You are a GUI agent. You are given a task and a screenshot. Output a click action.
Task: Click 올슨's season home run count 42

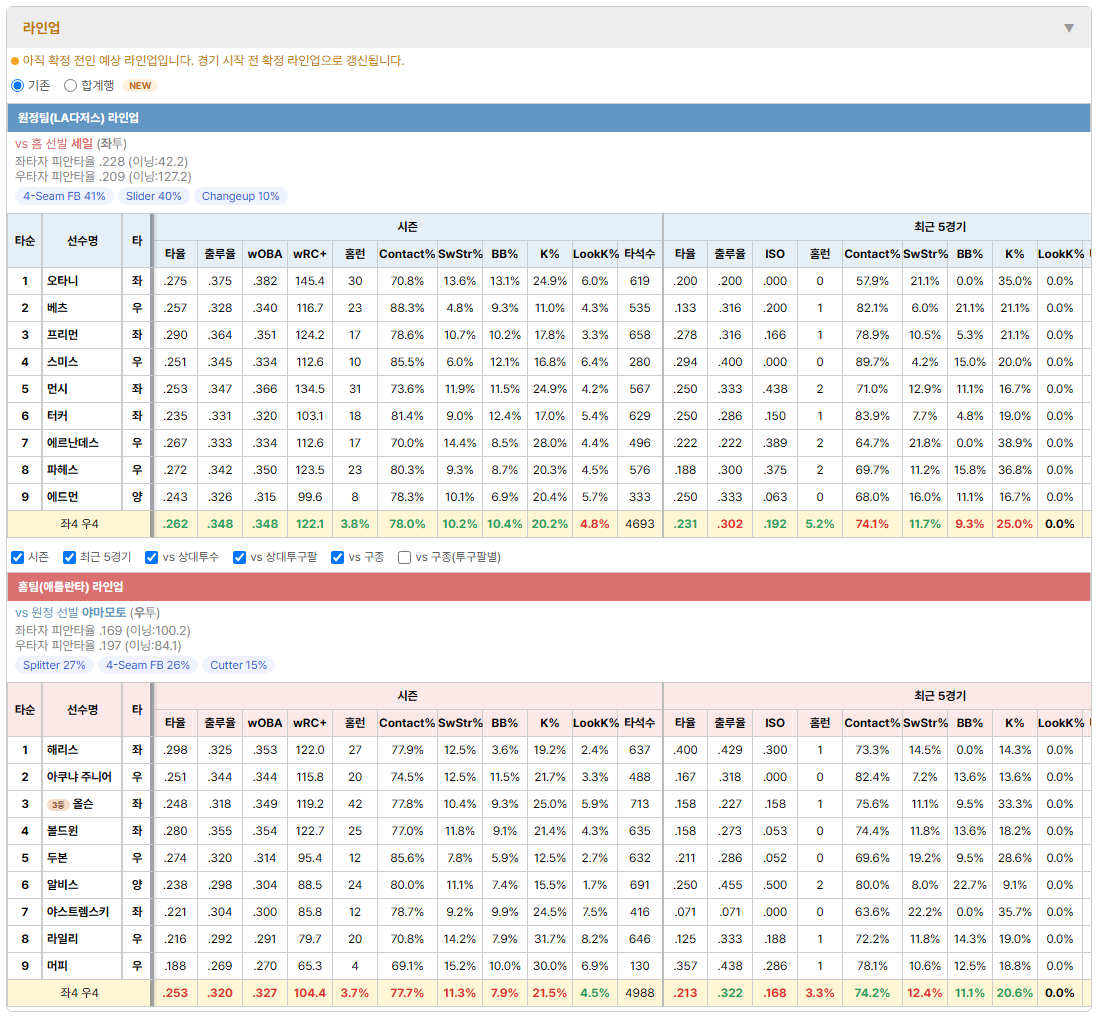click(355, 804)
